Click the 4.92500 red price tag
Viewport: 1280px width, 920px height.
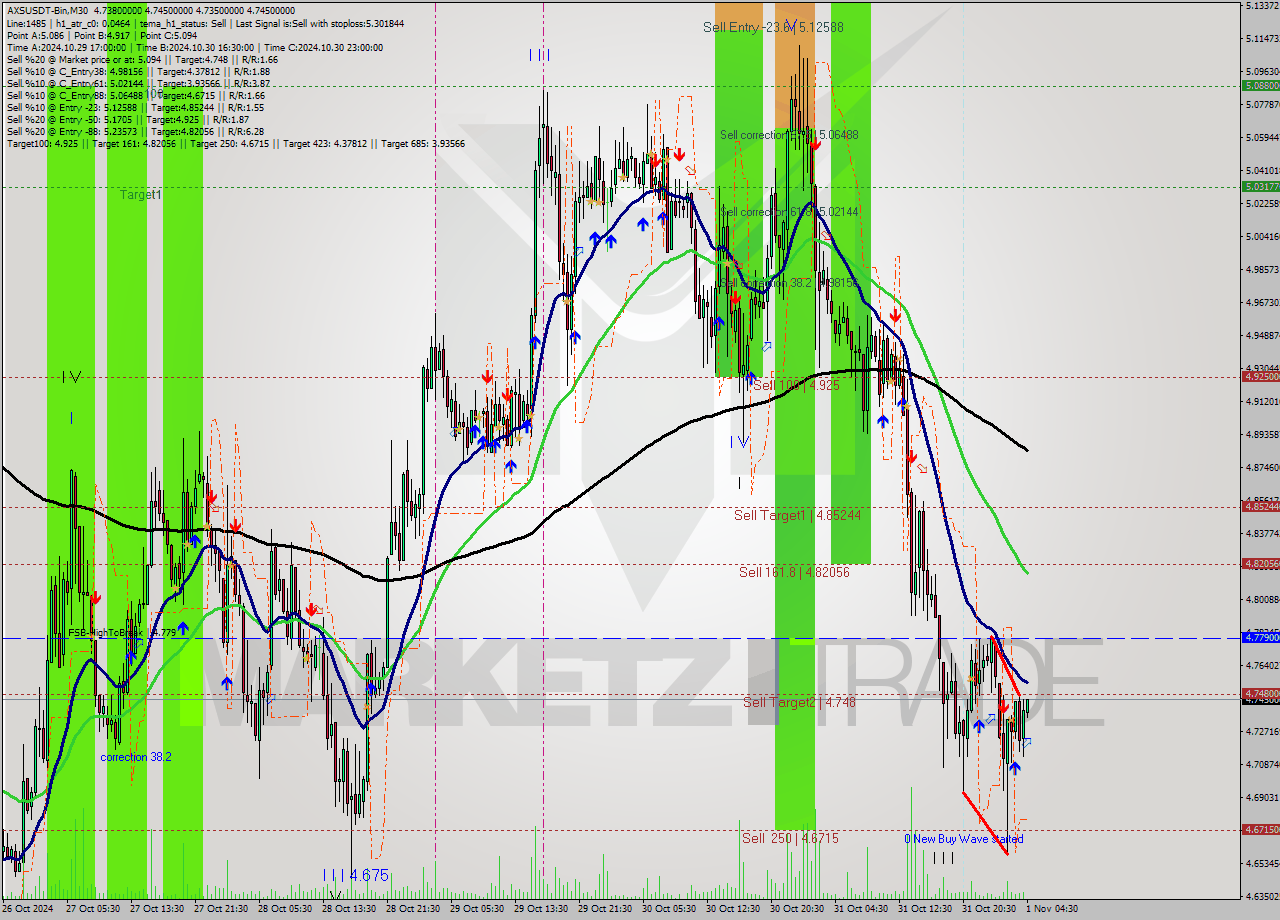[1260, 377]
